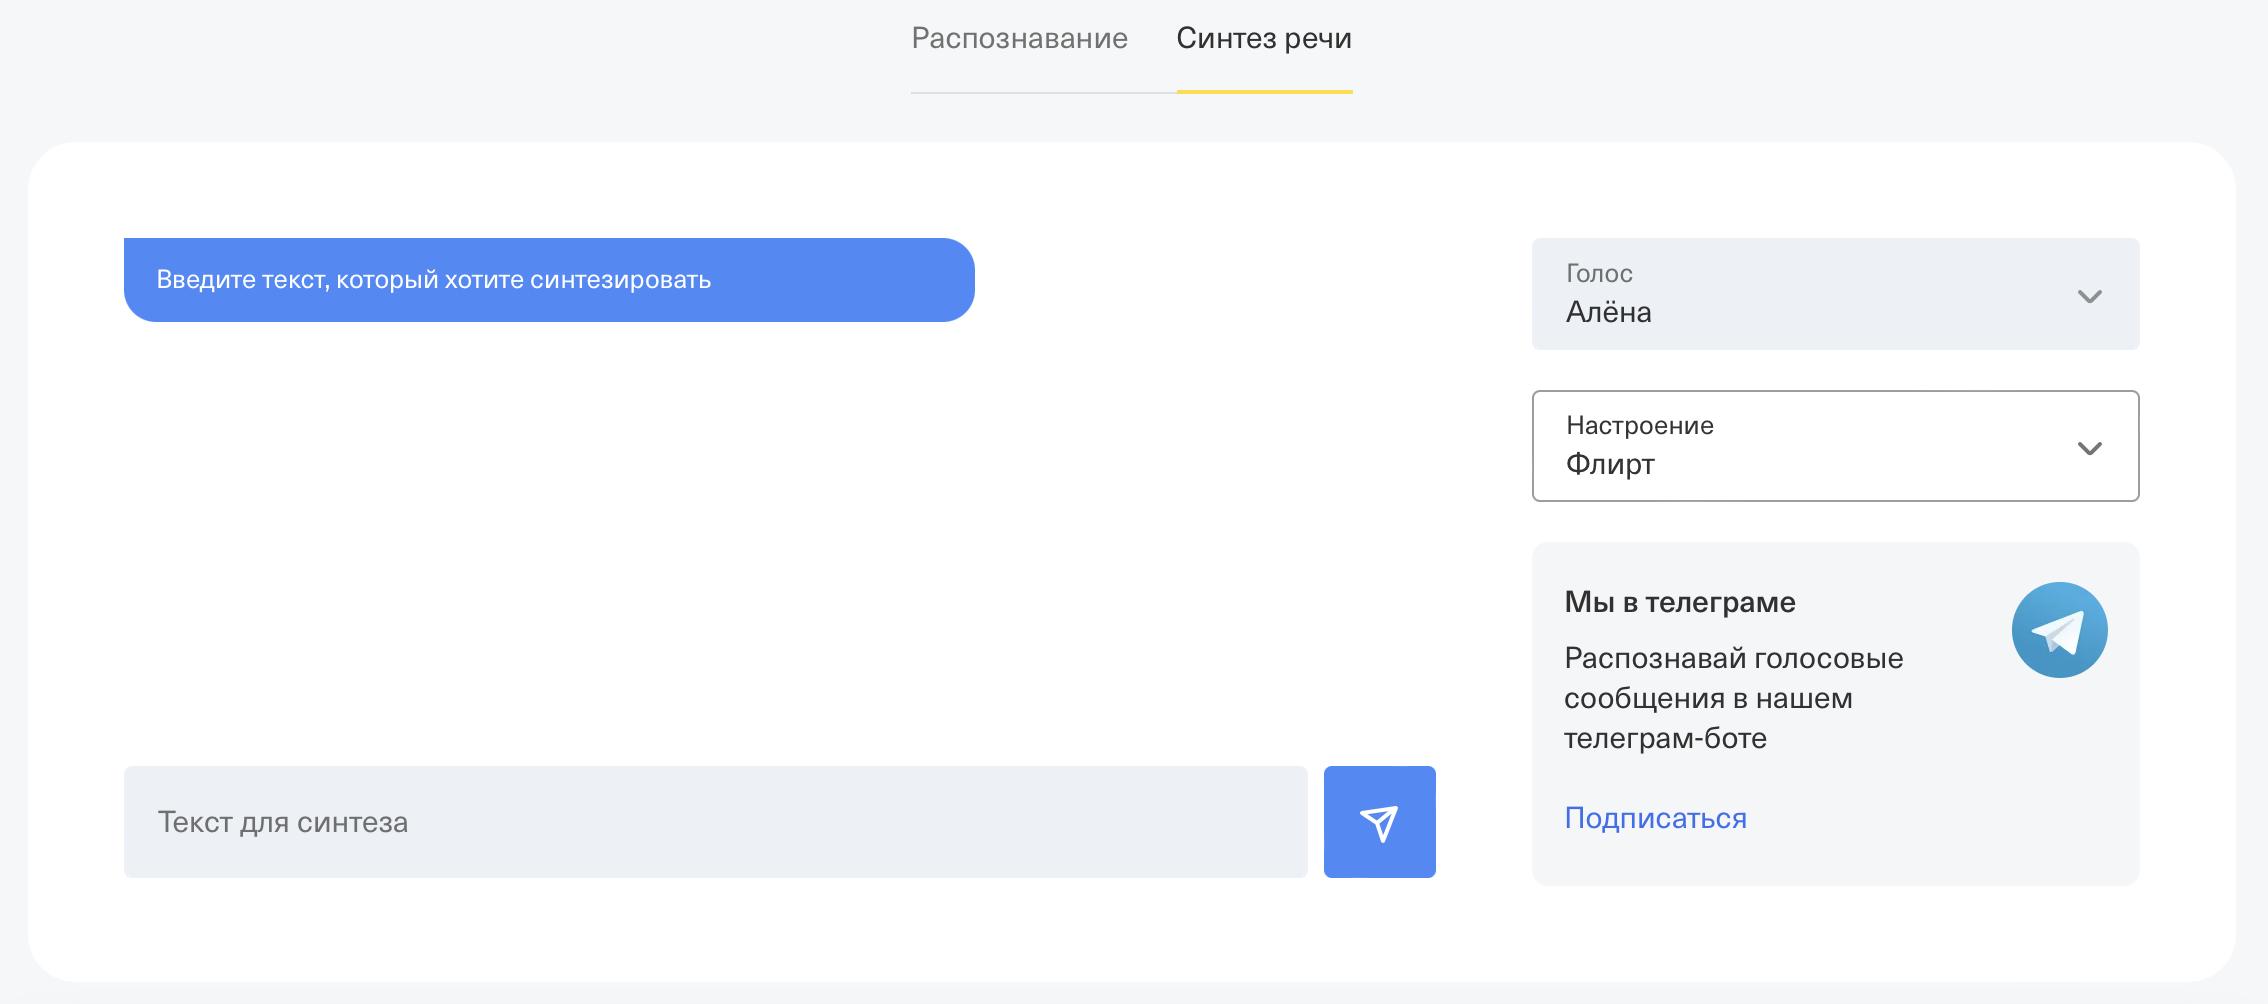Click the gray underline beneath Распознавание
This screenshot has width=2268, height=1004.
pyautogui.click(x=1043, y=93)
